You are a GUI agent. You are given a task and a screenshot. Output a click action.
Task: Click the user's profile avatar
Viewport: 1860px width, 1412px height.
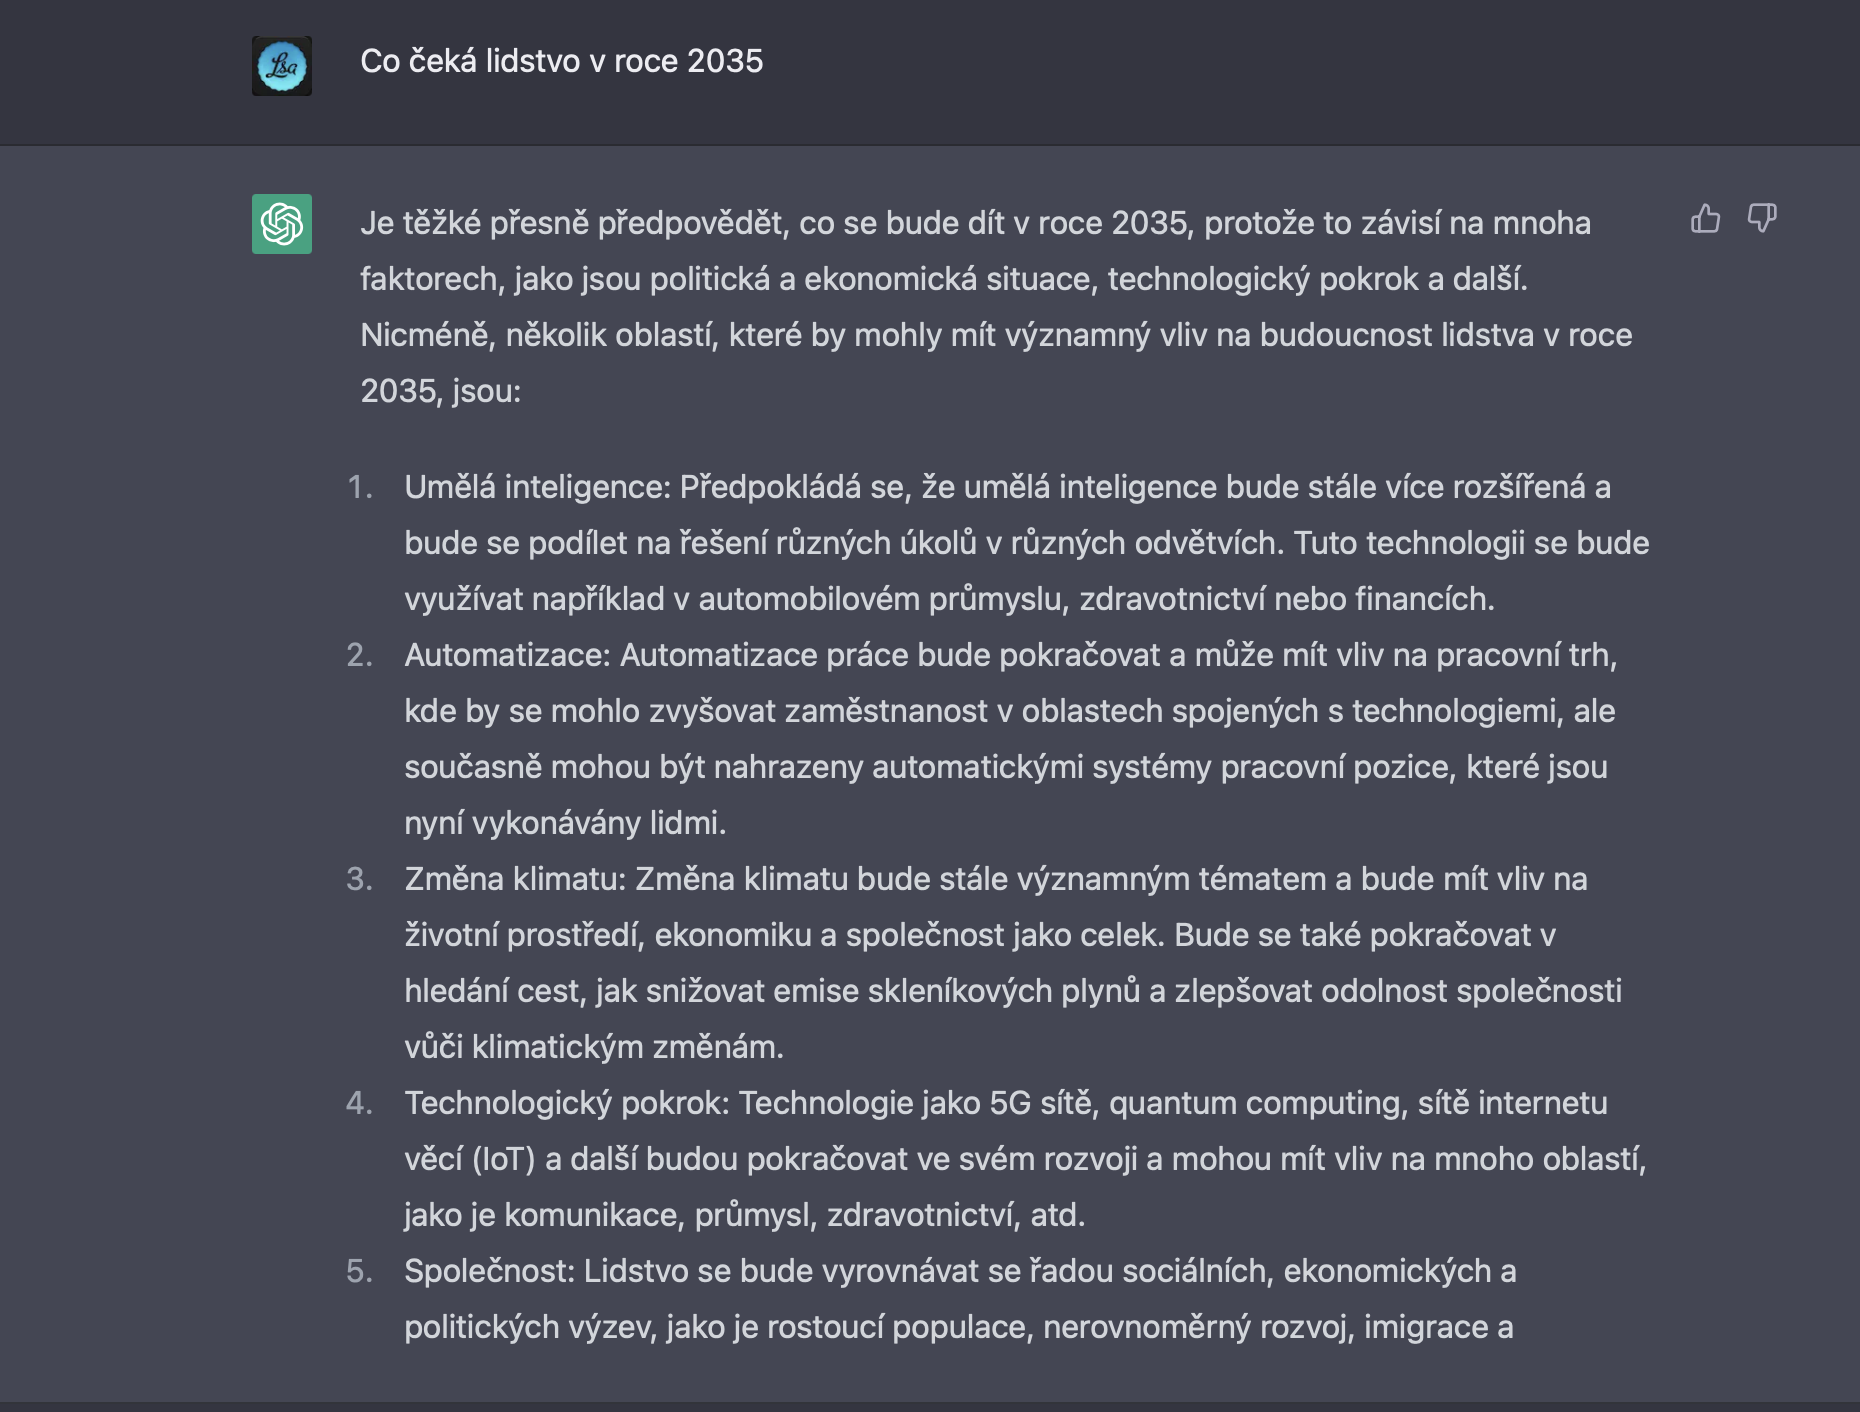[281, 66]
